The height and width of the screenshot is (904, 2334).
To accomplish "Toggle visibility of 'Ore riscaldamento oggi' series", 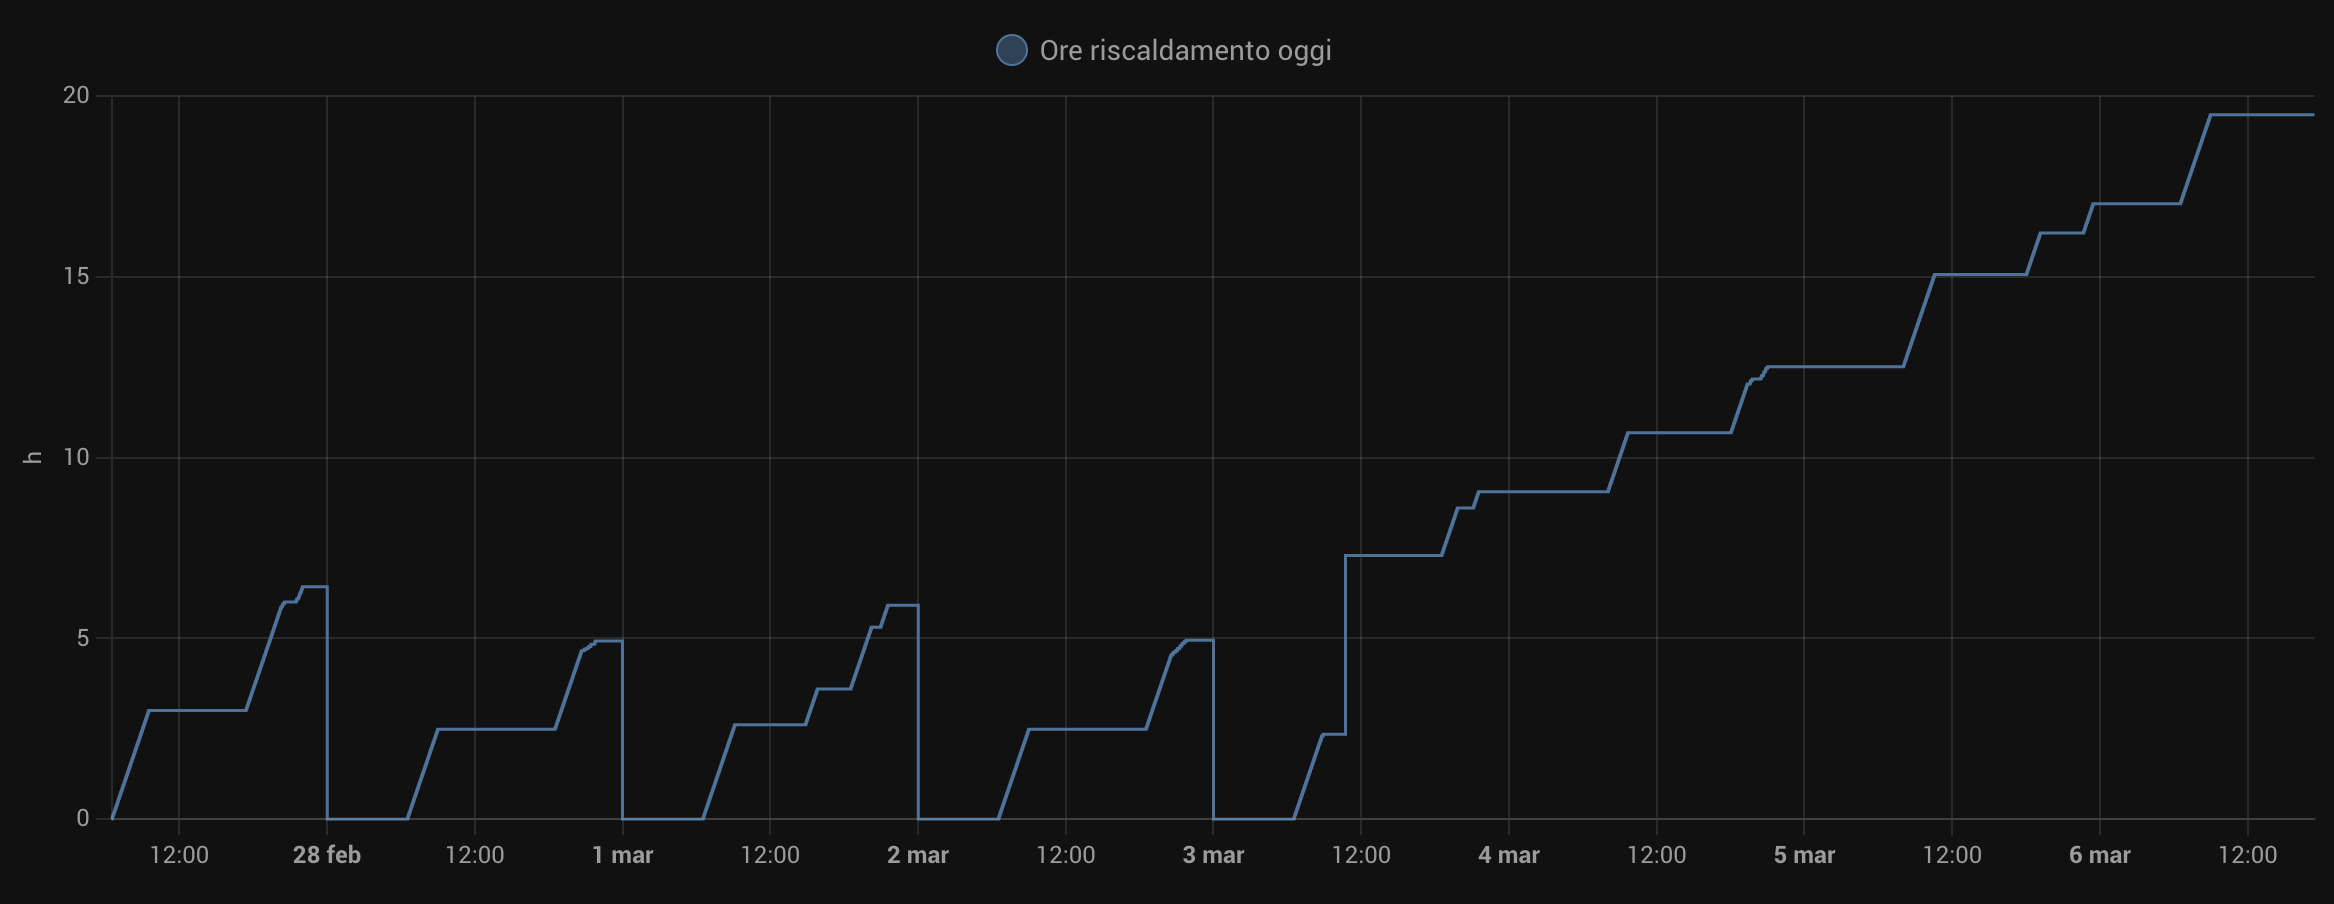I will [1185, 50].
